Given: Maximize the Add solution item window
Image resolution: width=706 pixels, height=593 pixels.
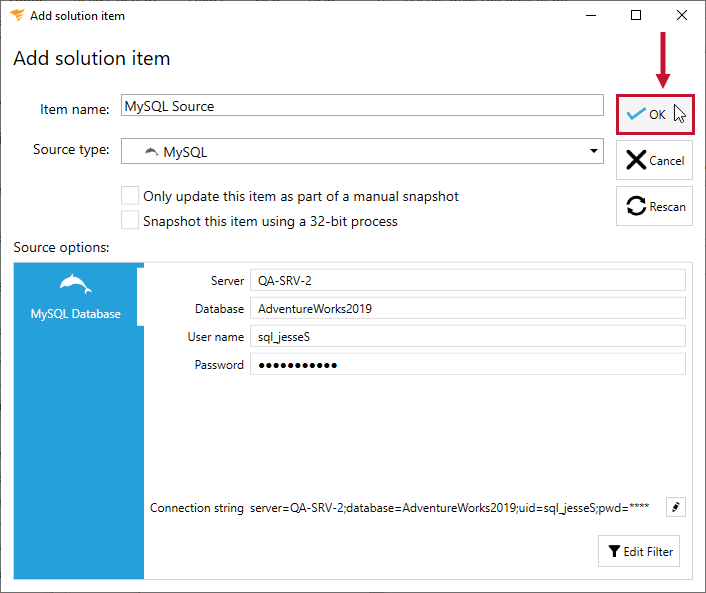Looking at the screenshot, I should 636,15.
